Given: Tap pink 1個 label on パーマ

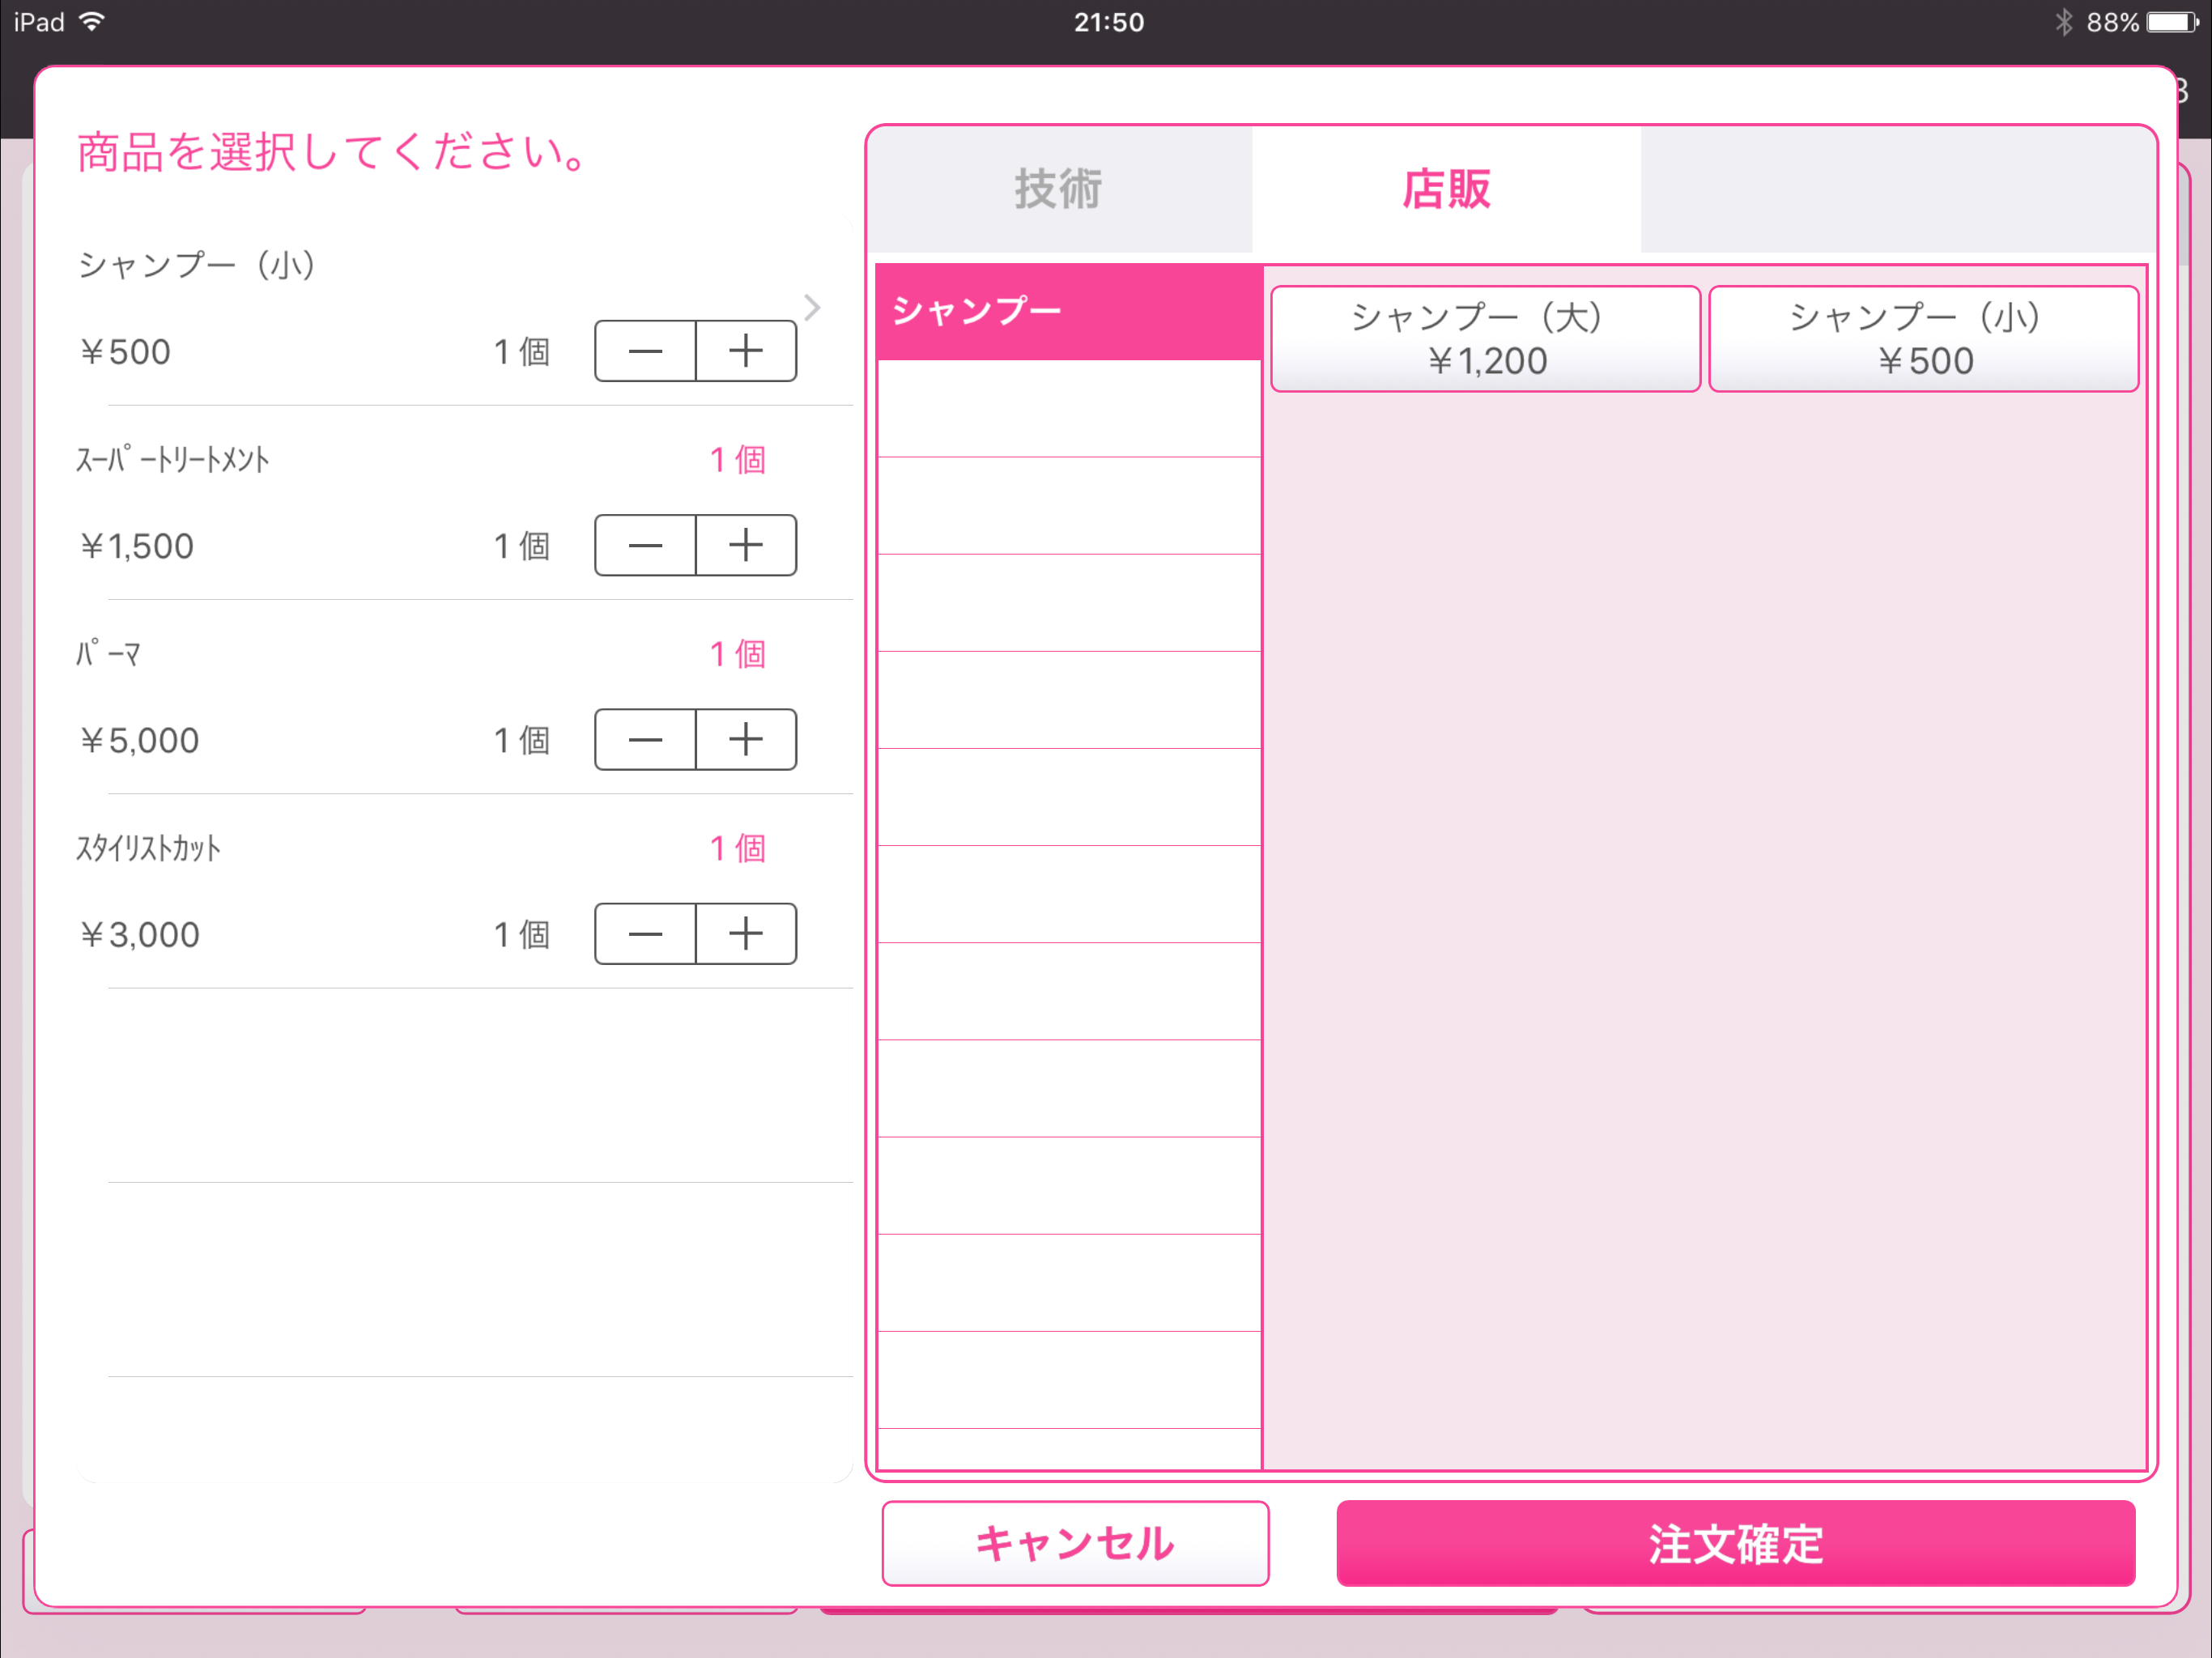Looking at the screenshot, I should click(x=738, y=654).
